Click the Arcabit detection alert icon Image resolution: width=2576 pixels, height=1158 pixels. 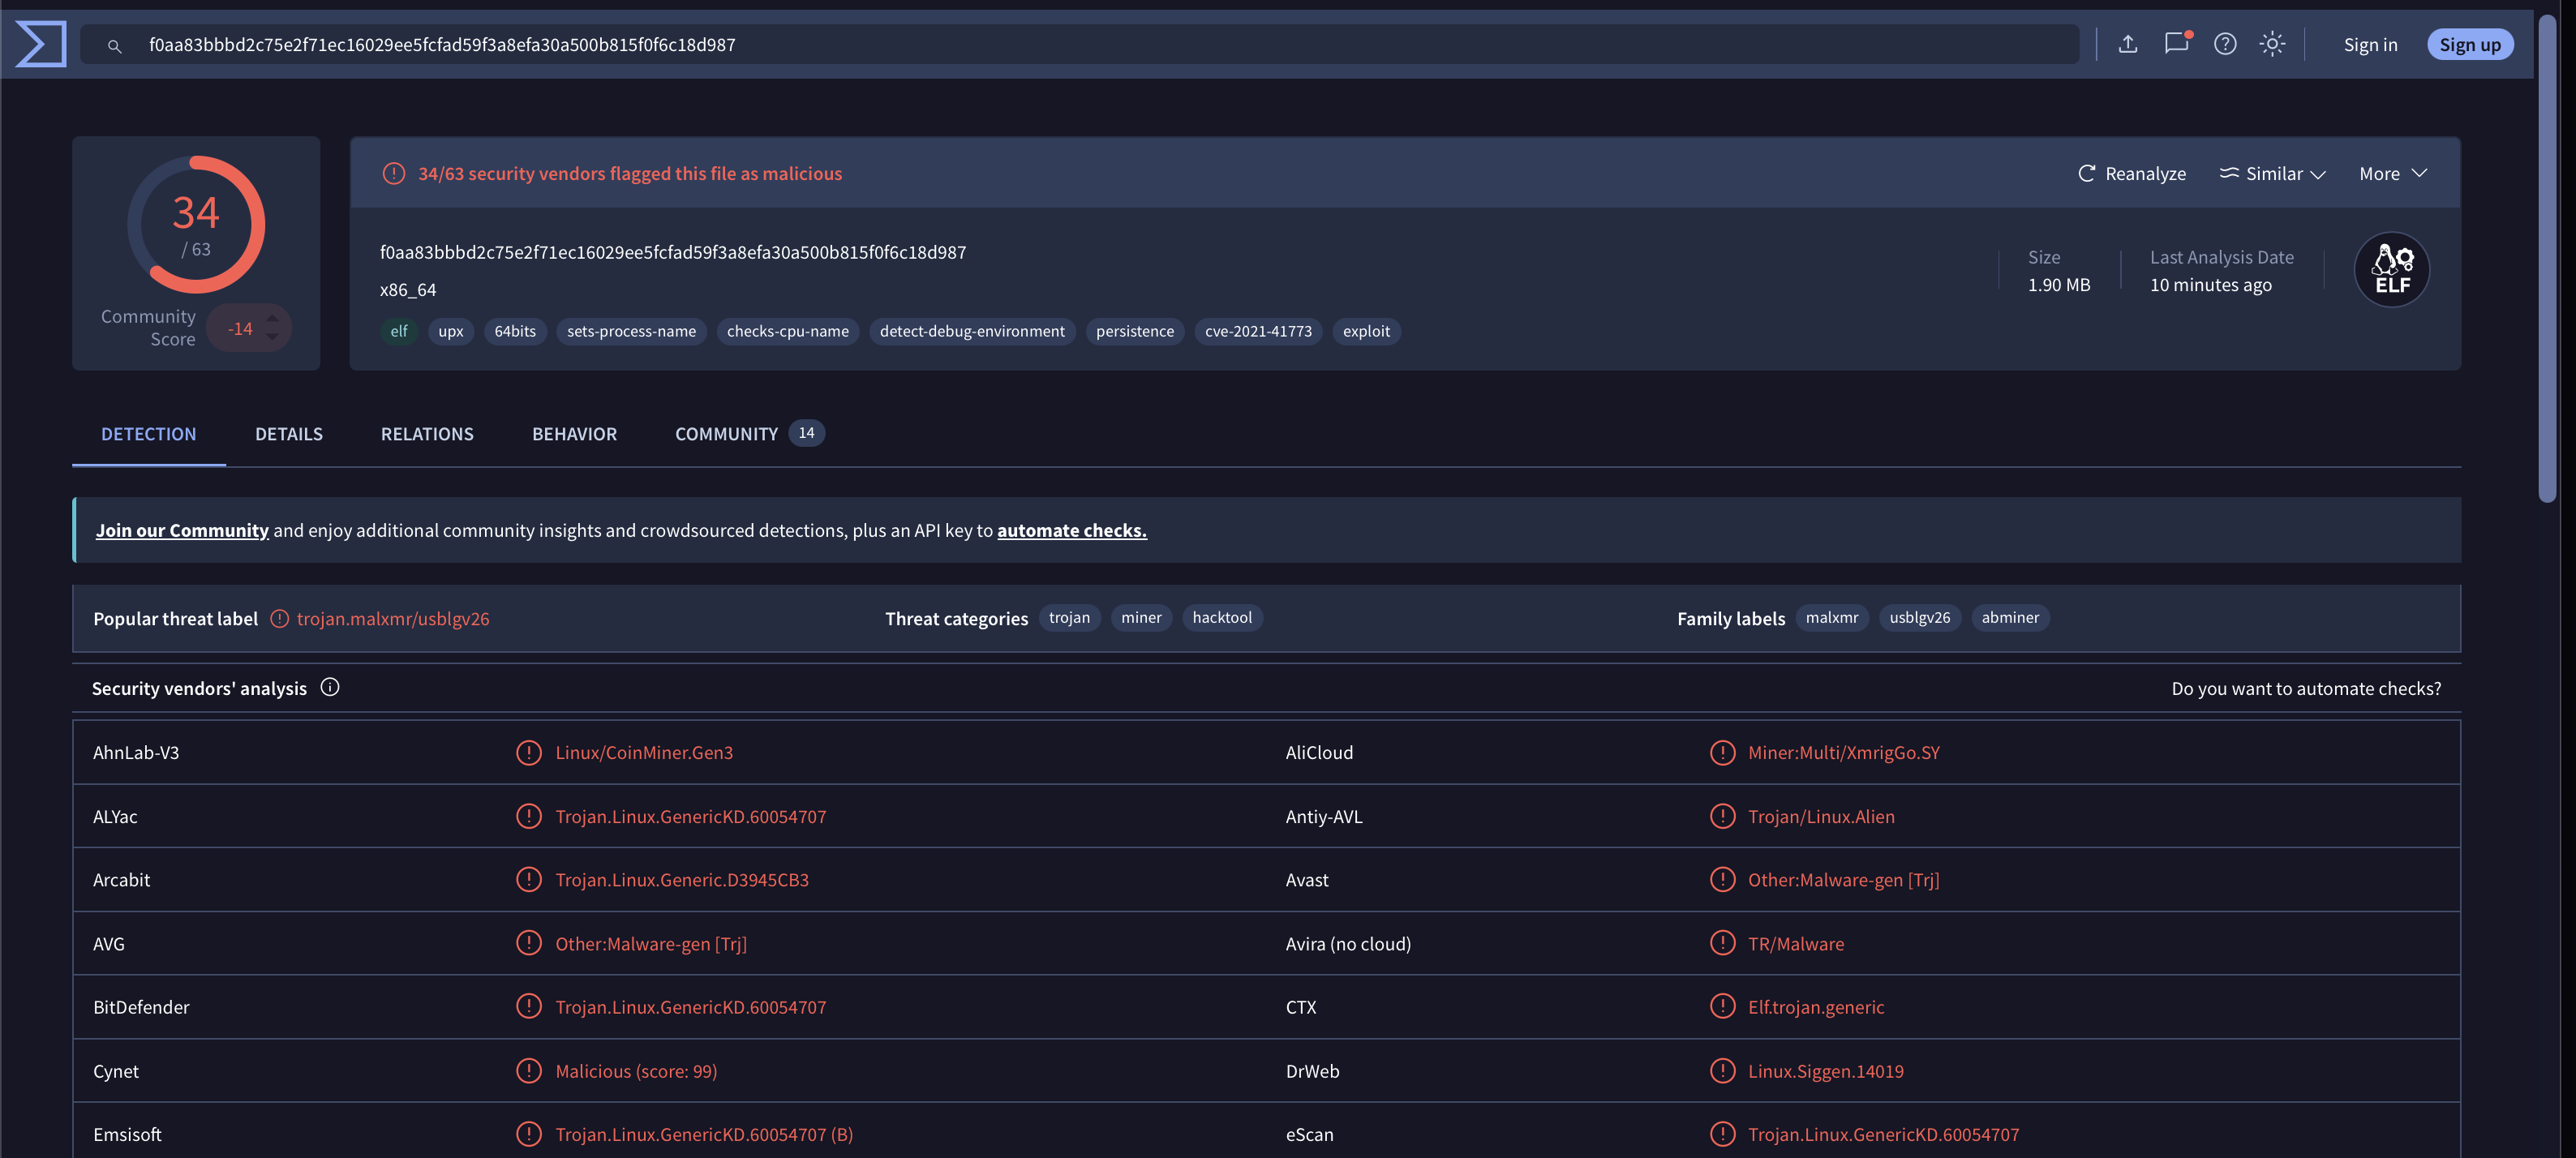pyautogui.click(x=529, y=879)
